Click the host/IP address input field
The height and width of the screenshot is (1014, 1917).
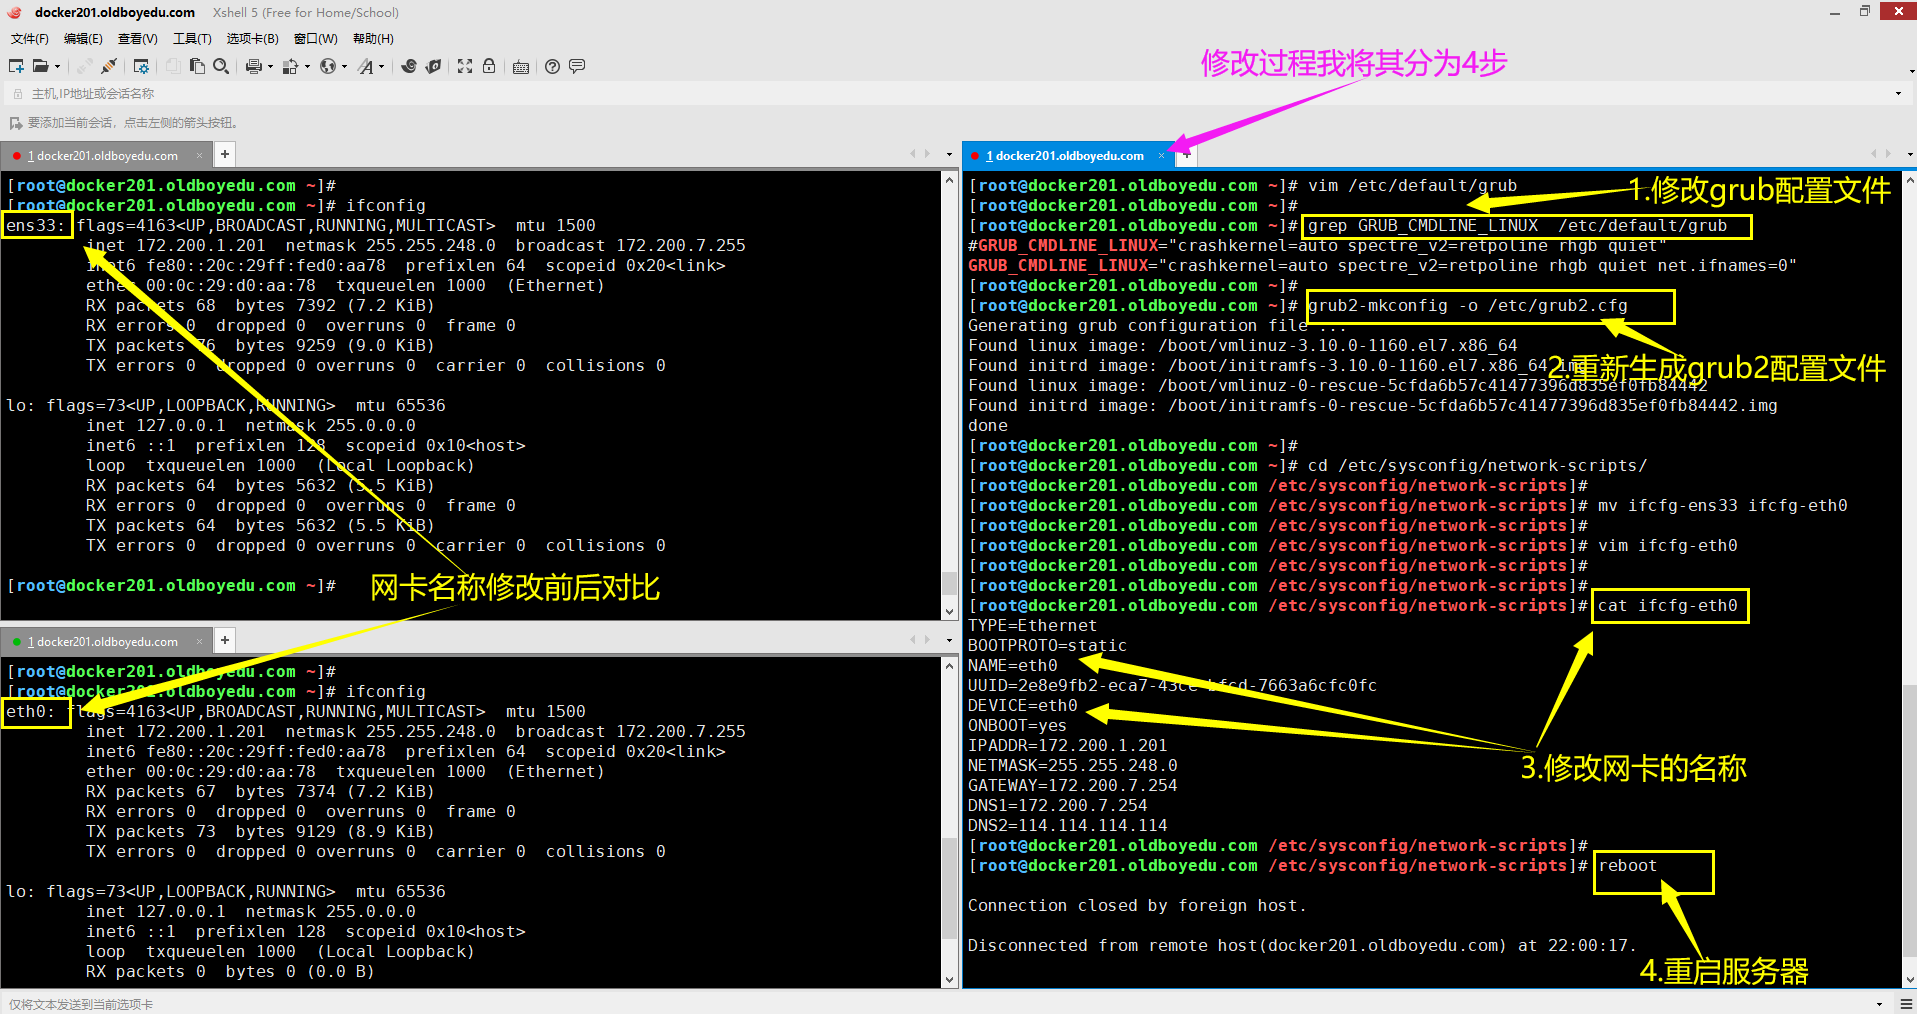click(x=900, y=94)
